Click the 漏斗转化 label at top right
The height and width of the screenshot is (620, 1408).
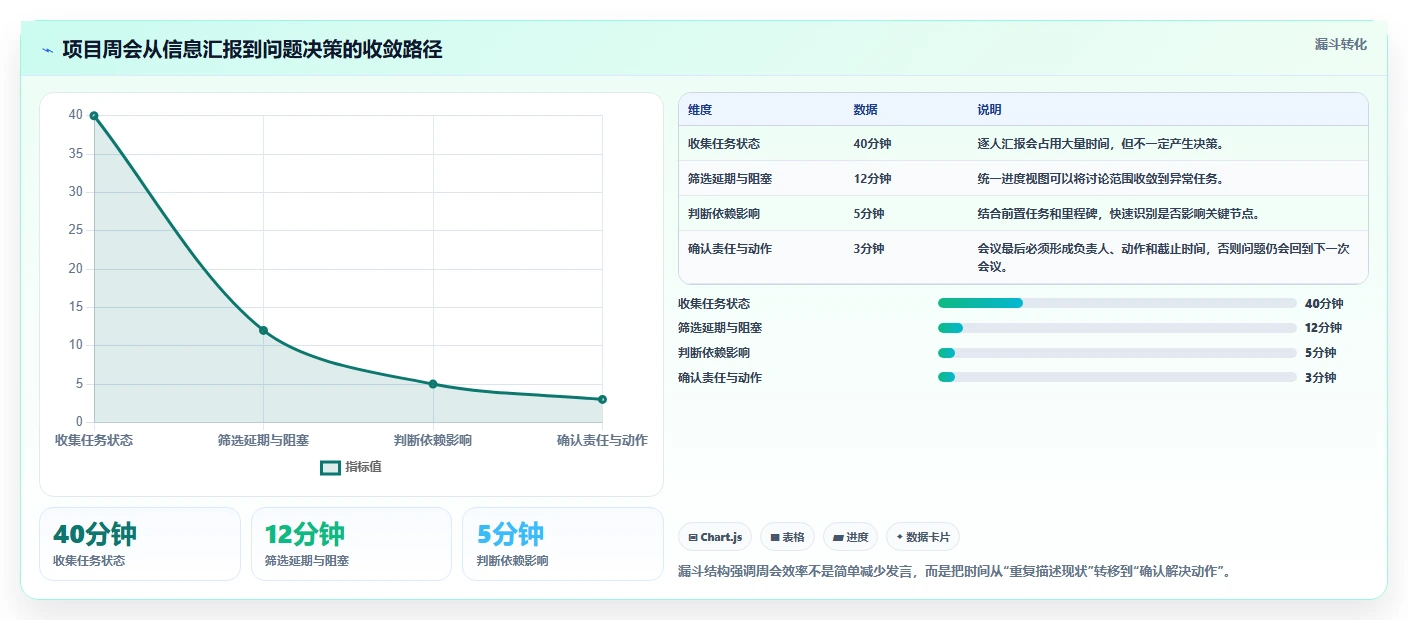(x=1340, y=44)
